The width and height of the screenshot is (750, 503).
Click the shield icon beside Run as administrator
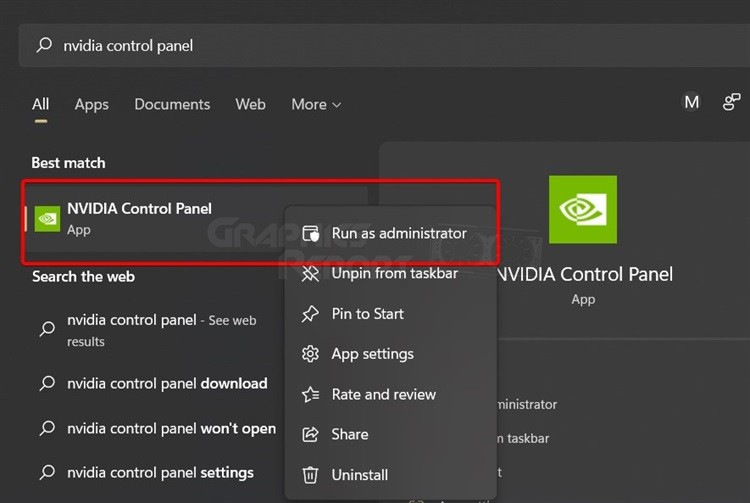click(310, 233)
